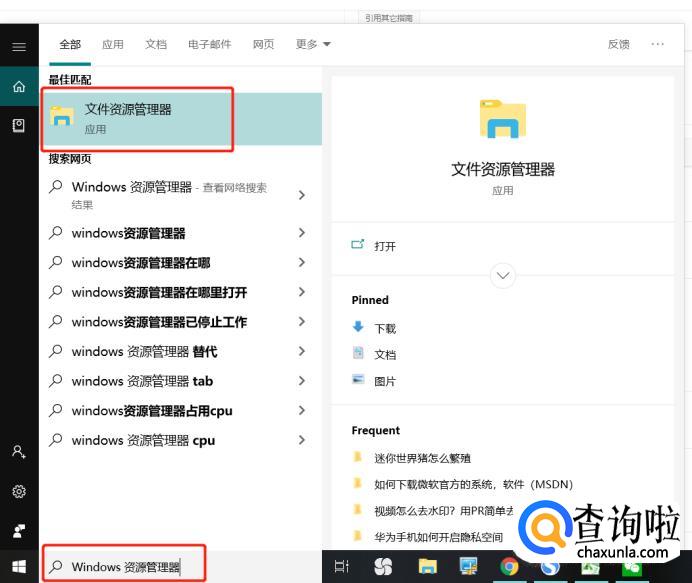Expand arrow for Windows 资源管理器 web search

(x=302, y=195)
